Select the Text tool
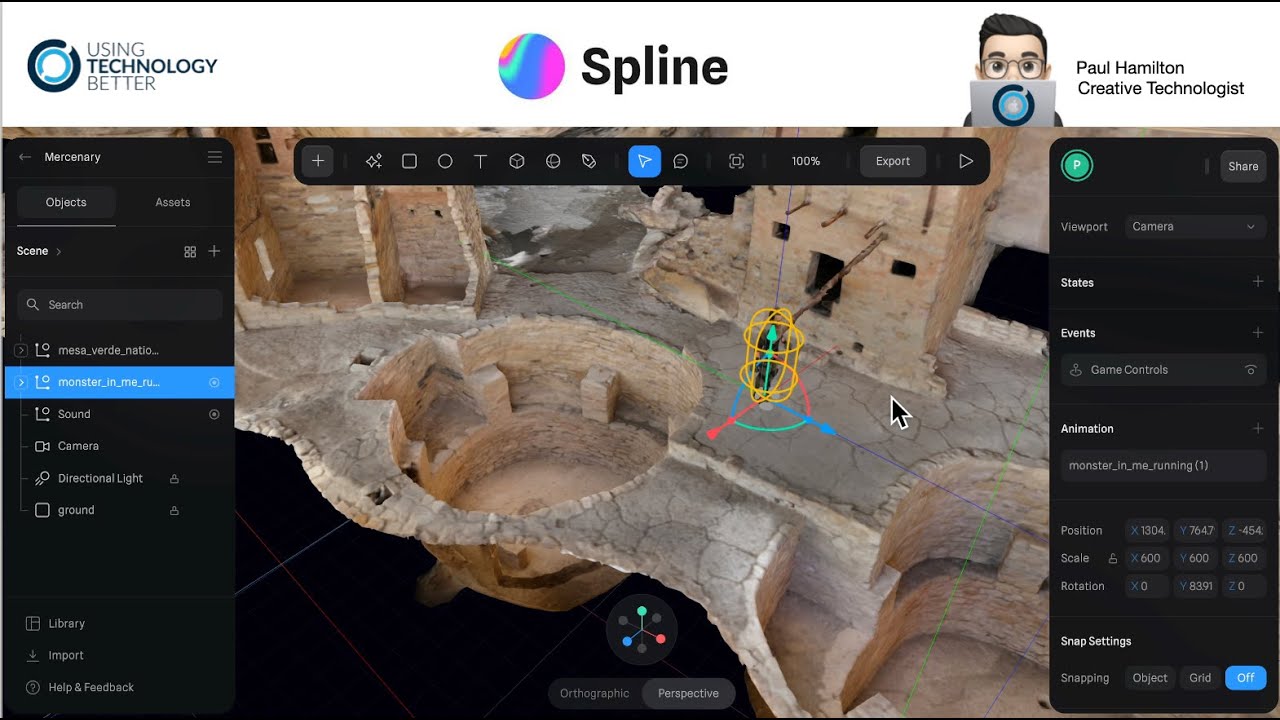 pyautogui.click(x=481, y=161)
